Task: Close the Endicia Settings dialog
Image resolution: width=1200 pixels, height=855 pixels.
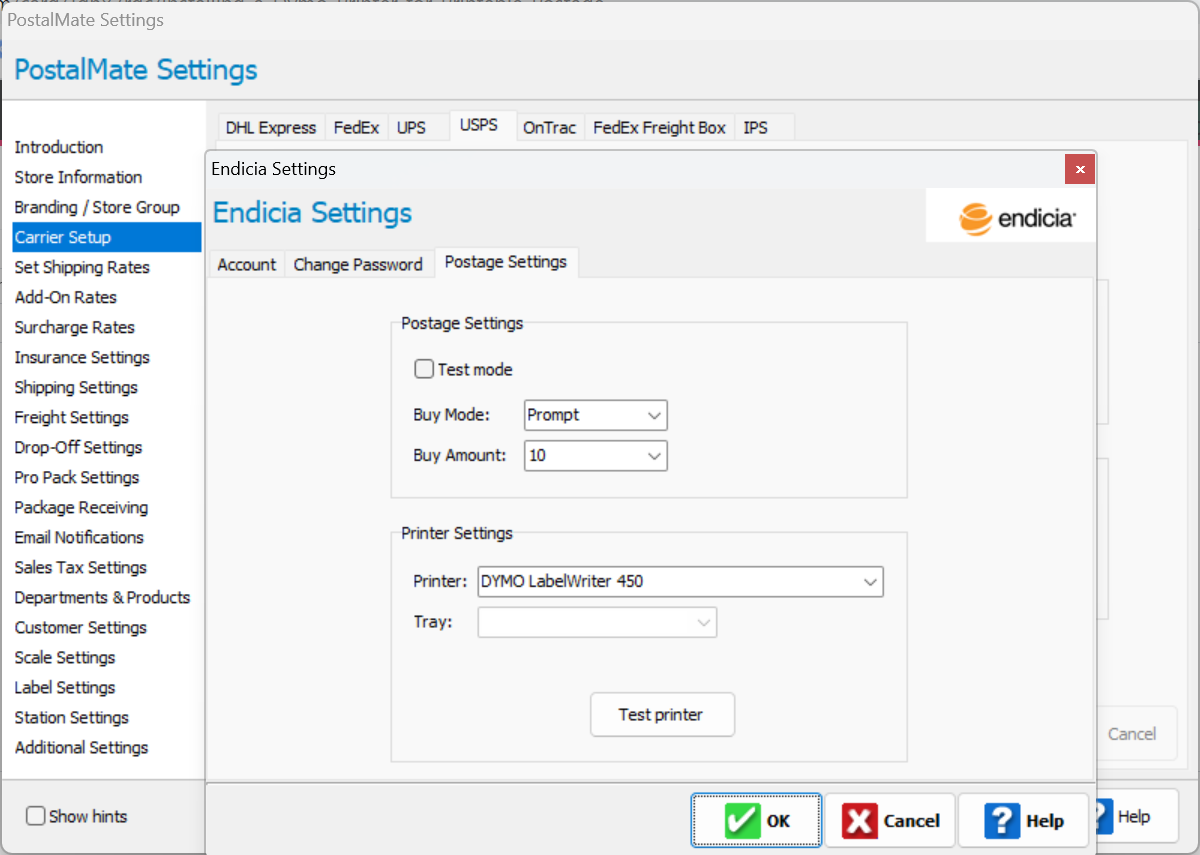Action: (1079, 170)
